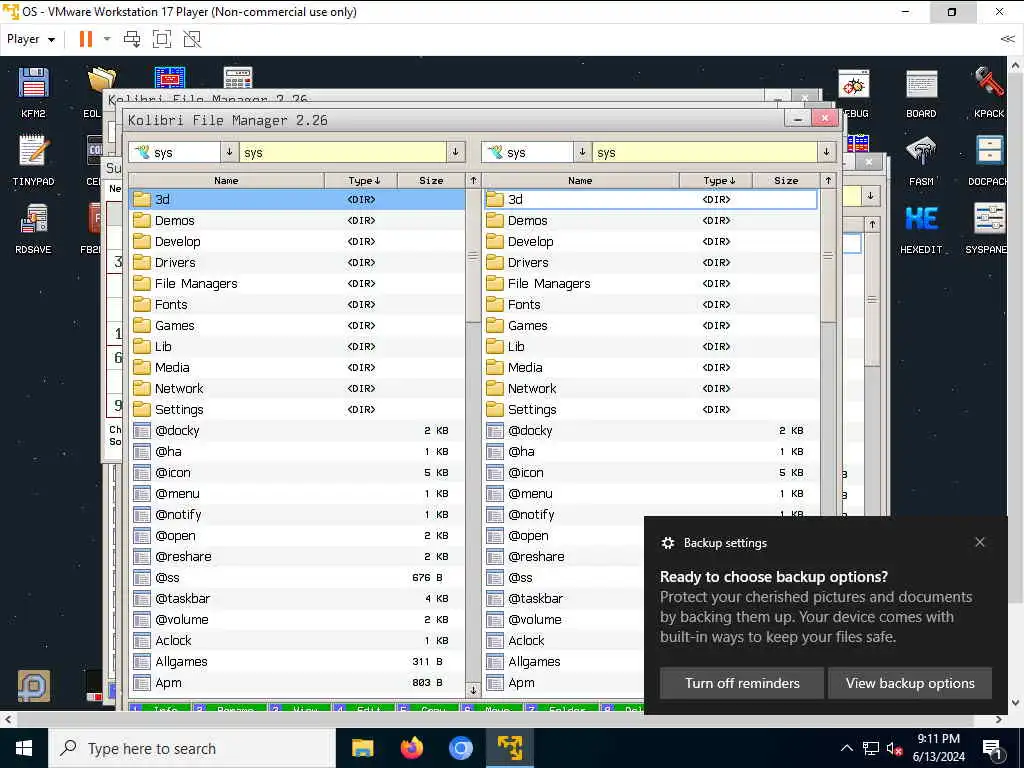Sort right panel by Size column

click(786, 180)
